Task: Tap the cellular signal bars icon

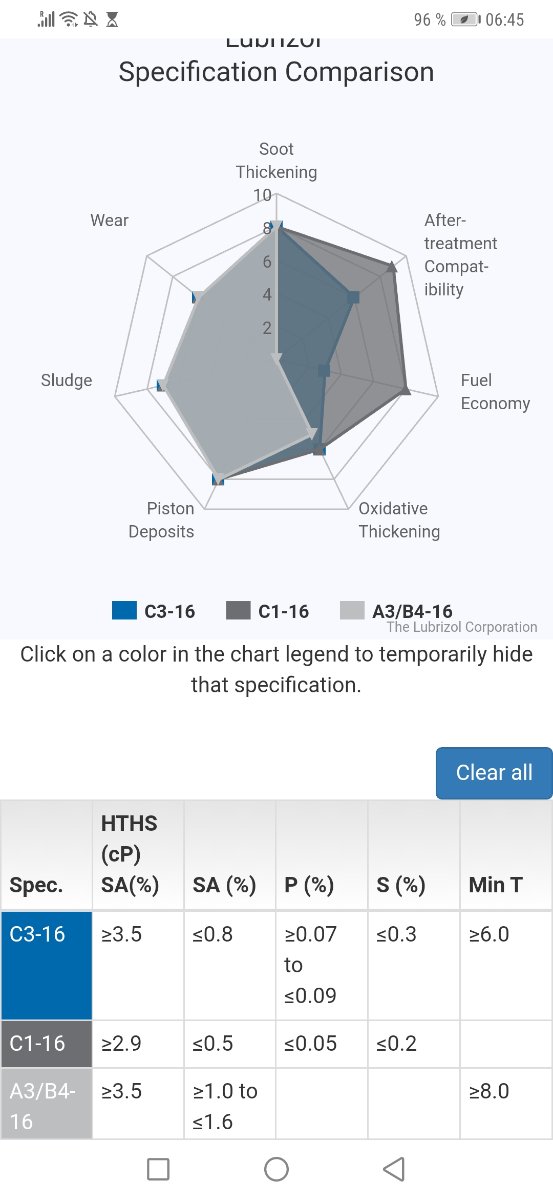Action: [x=46, y=19]
